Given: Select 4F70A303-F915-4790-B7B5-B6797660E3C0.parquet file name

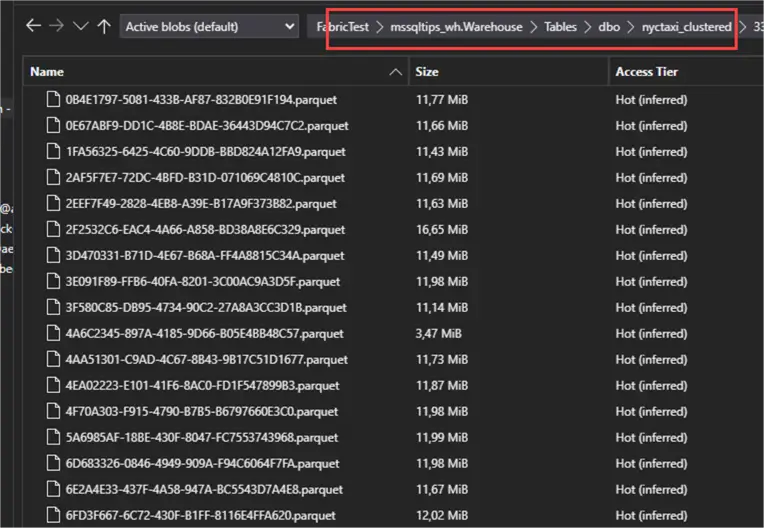Looking at the screenshot, I should pos(202,412).
